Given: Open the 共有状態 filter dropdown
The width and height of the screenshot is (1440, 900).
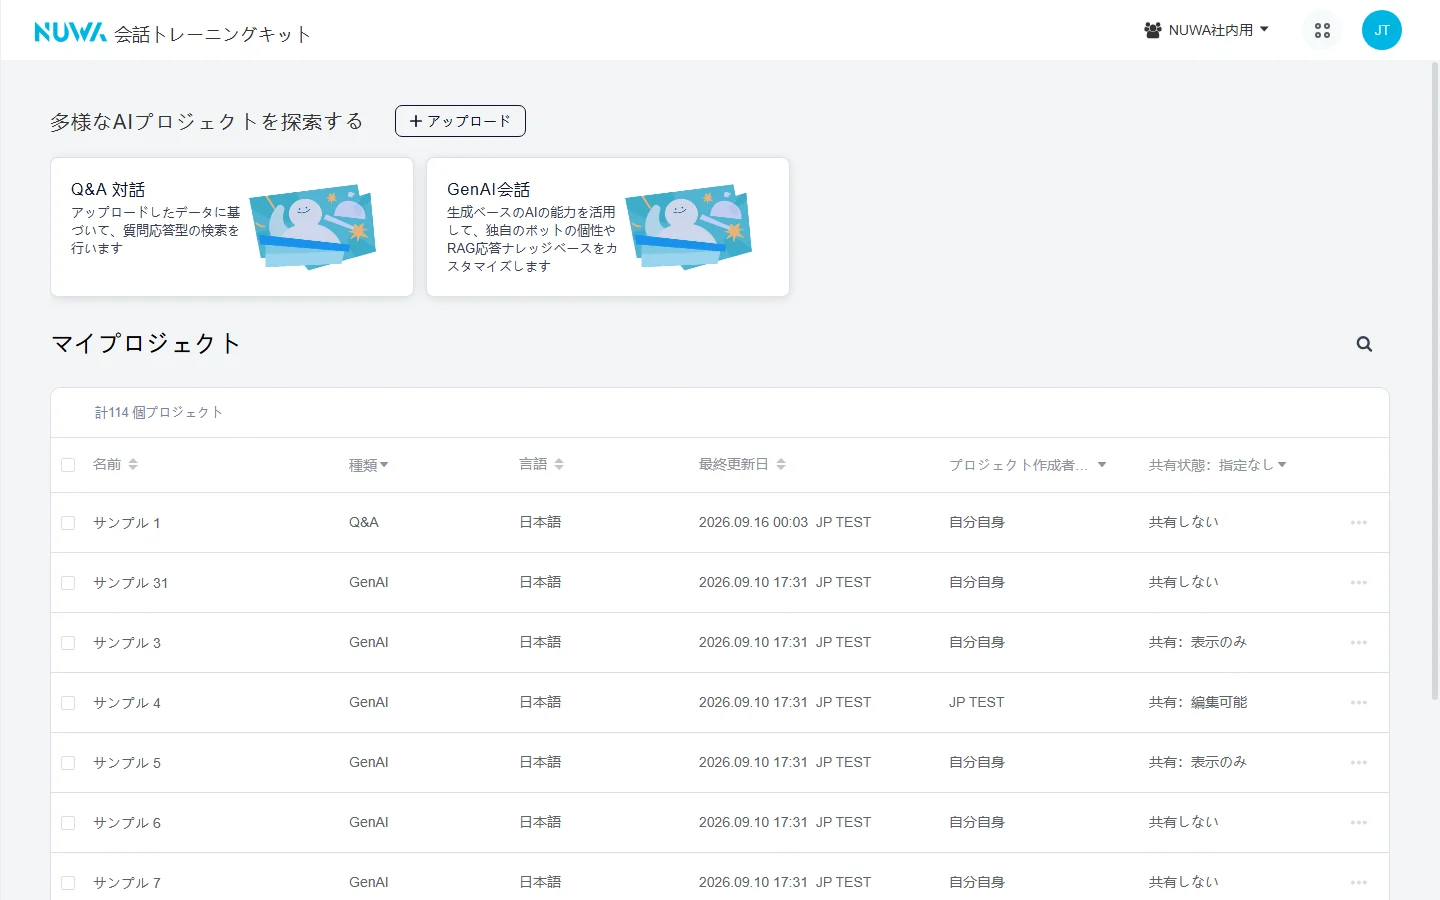Looking at the screenshot, I should (1217, 465).
